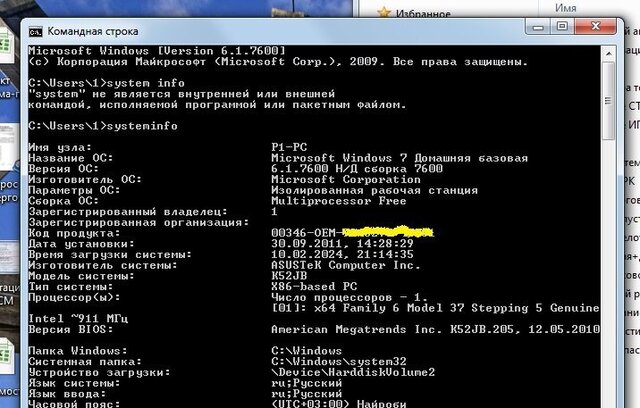Grab the console vertical scrollbar thumb

coord(609,100)
